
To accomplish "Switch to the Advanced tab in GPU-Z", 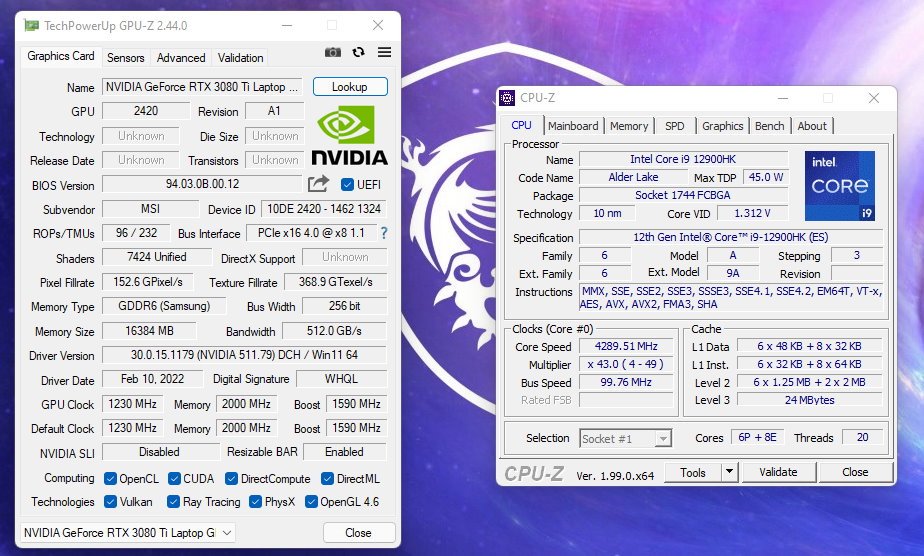I will (x=181, y=58).
